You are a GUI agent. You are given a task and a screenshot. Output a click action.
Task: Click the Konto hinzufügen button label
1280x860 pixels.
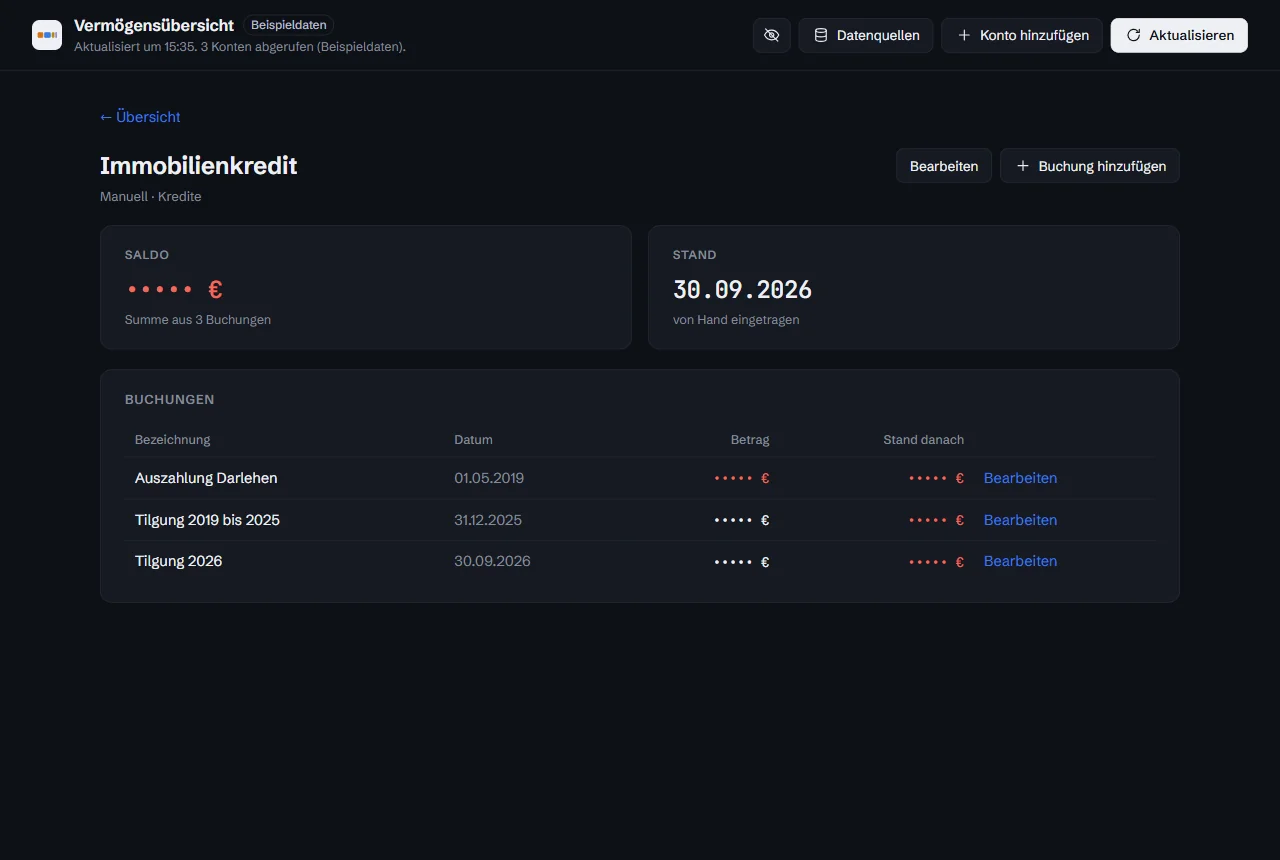click(1034, 35)
